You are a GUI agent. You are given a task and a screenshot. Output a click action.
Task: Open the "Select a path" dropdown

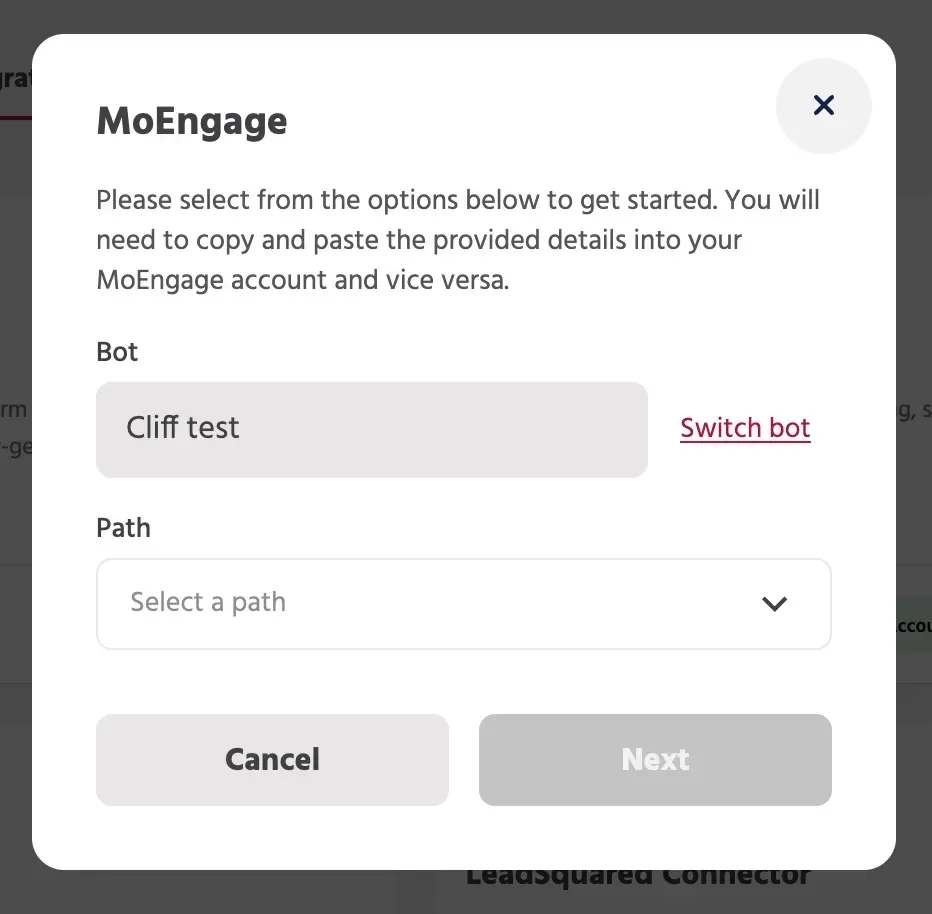tap(463, 603)
